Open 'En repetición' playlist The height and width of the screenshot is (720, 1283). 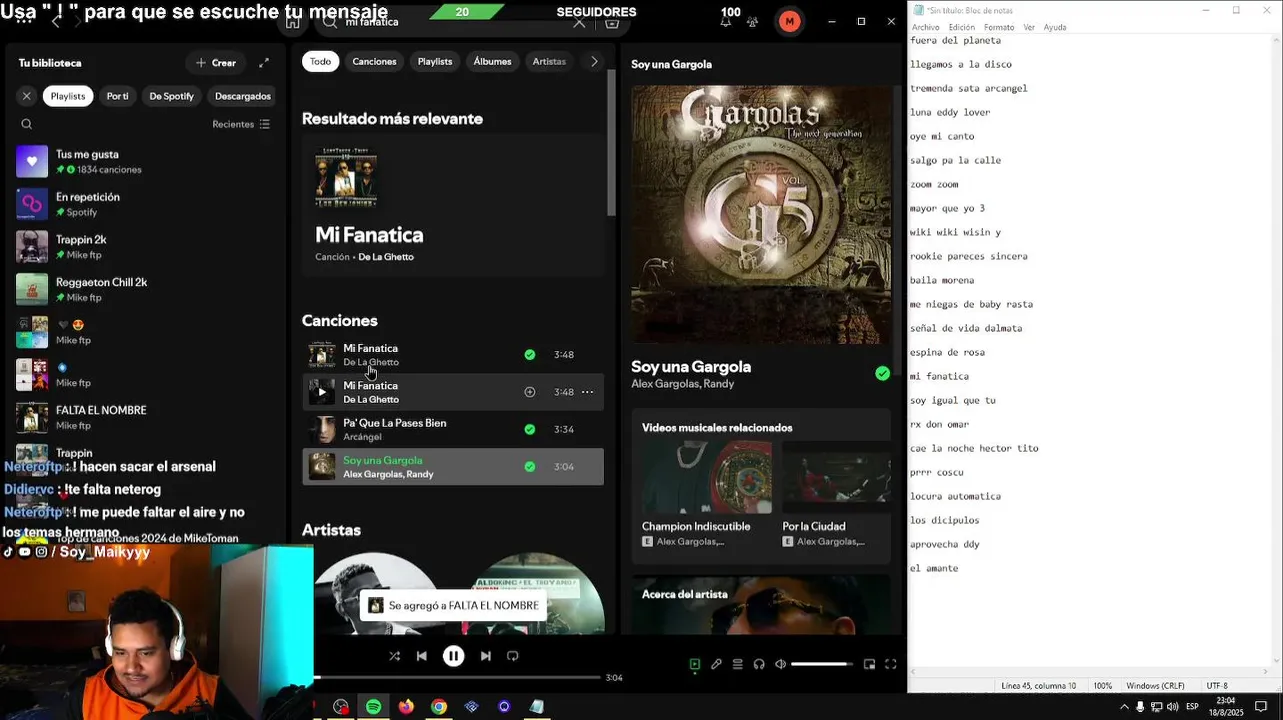[145, 204]
